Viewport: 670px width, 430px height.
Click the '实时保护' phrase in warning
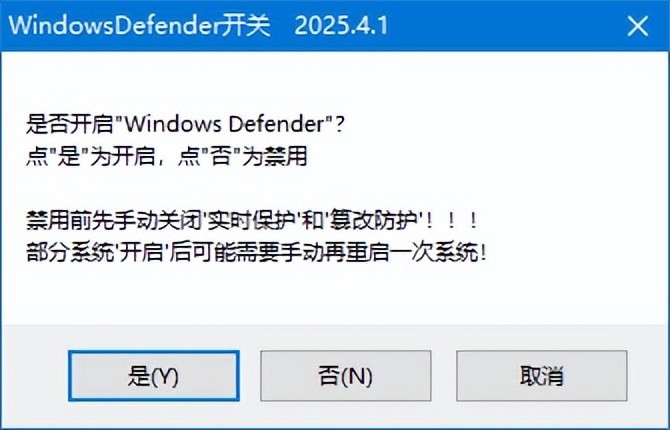251,221
